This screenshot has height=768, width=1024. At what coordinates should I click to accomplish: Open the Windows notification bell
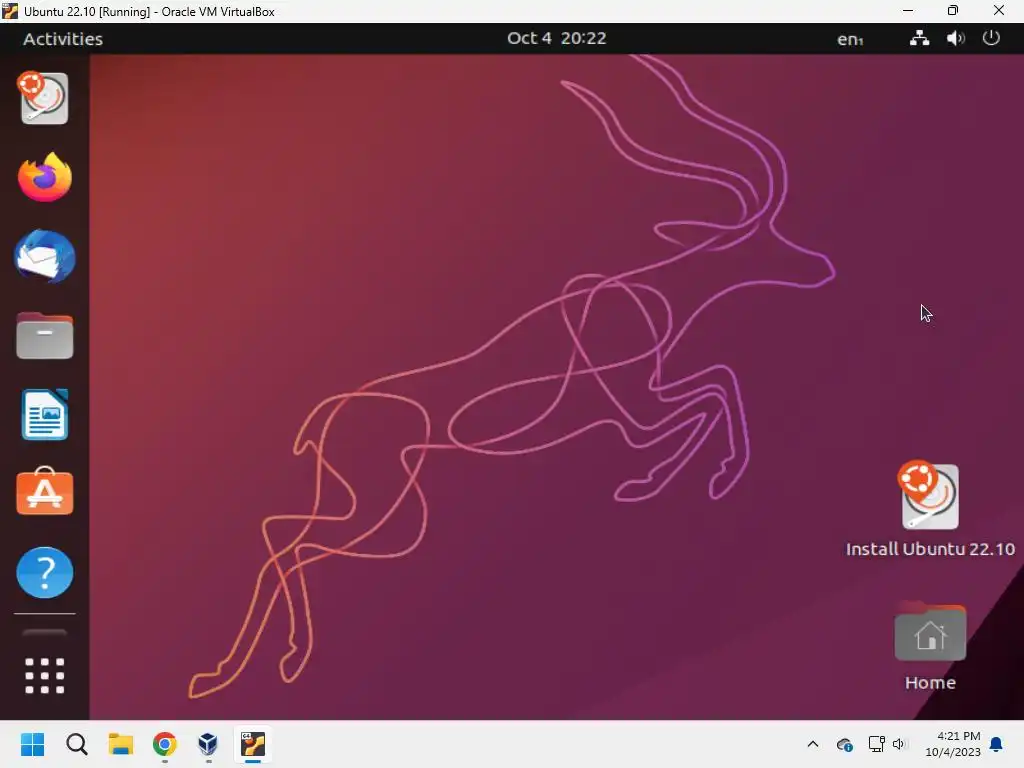pyautogui.click(x=996, y=744)
